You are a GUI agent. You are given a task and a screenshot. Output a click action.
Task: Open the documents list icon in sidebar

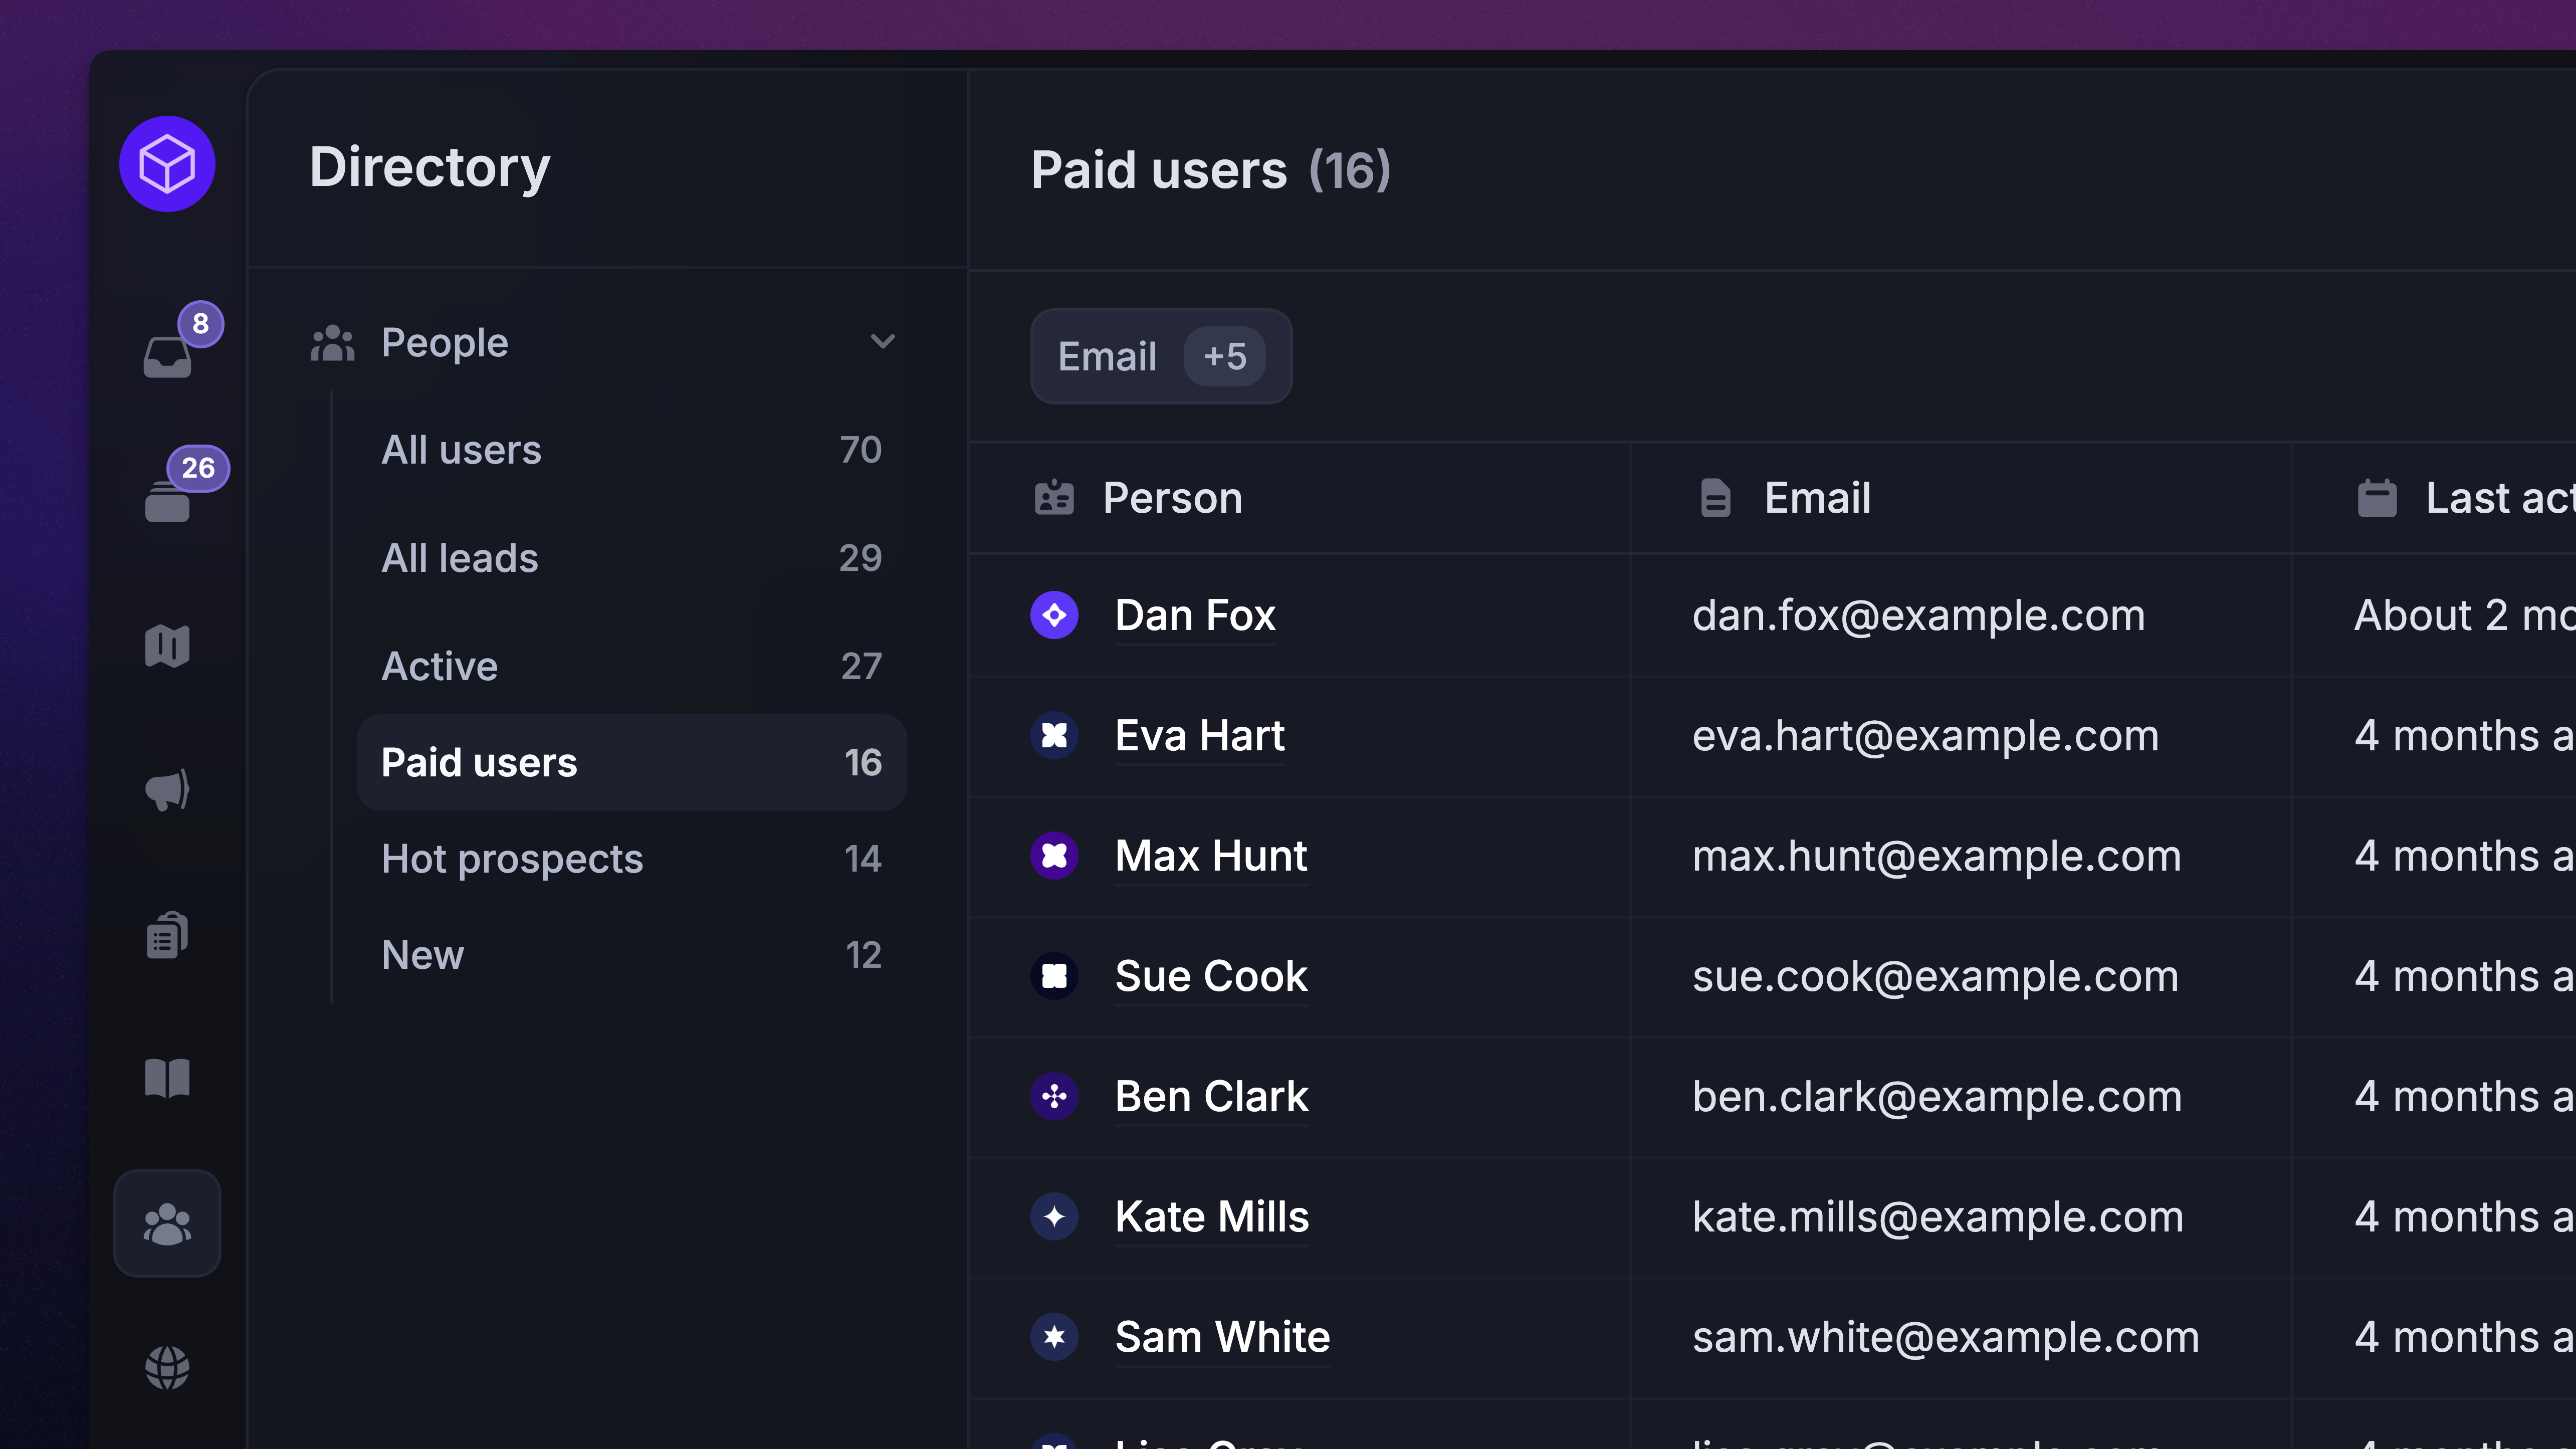coord(167,936)
